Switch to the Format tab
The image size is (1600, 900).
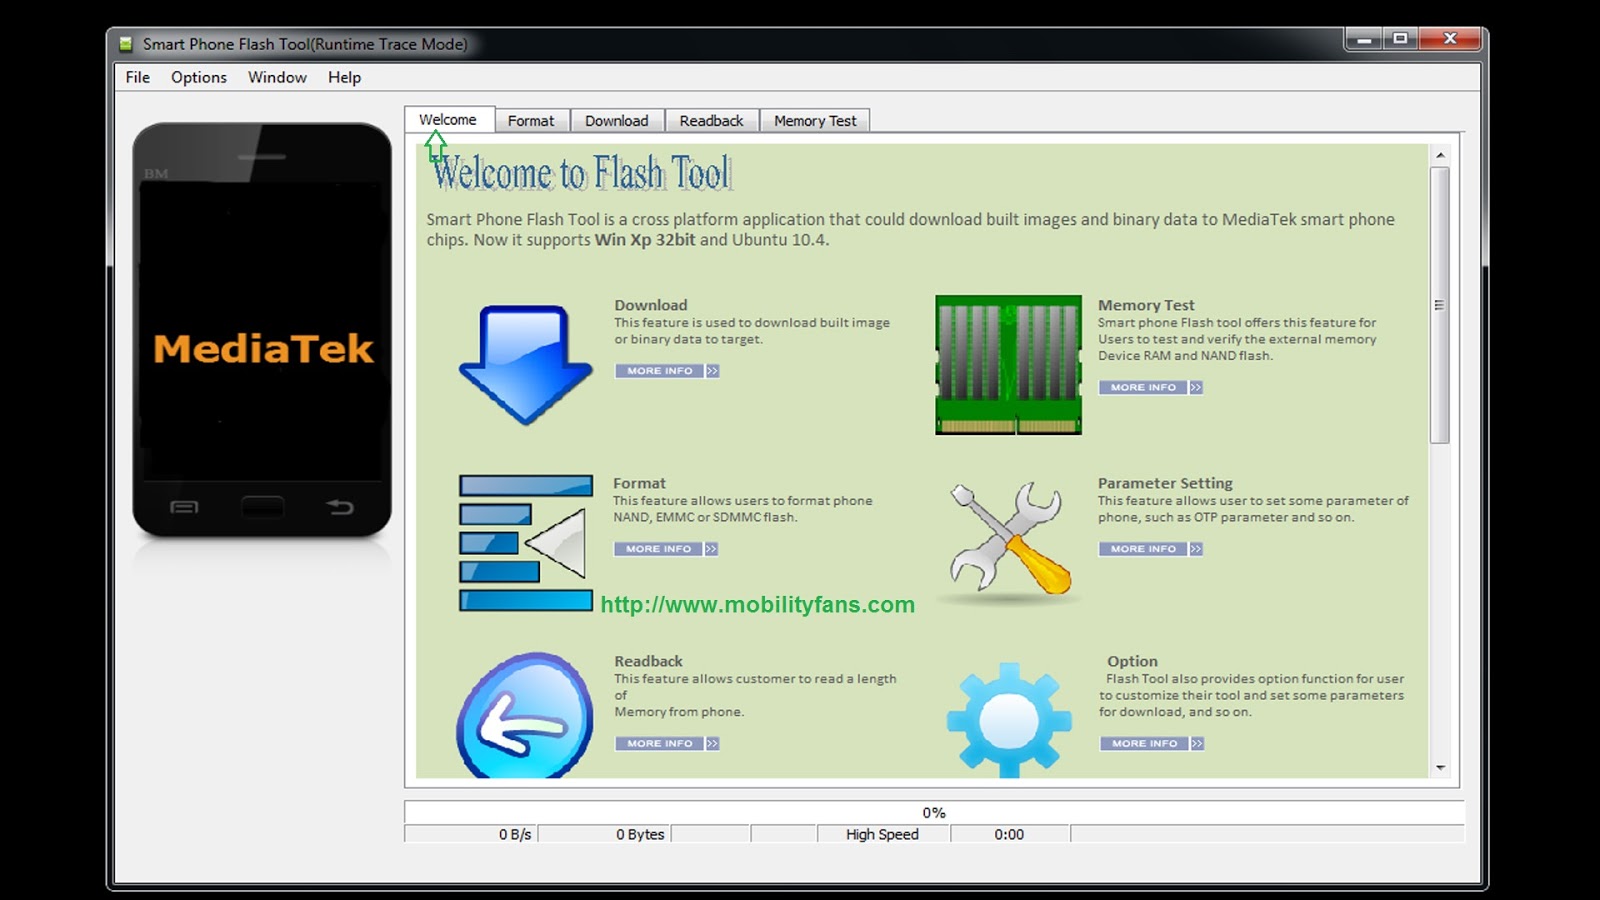point(531,120)
